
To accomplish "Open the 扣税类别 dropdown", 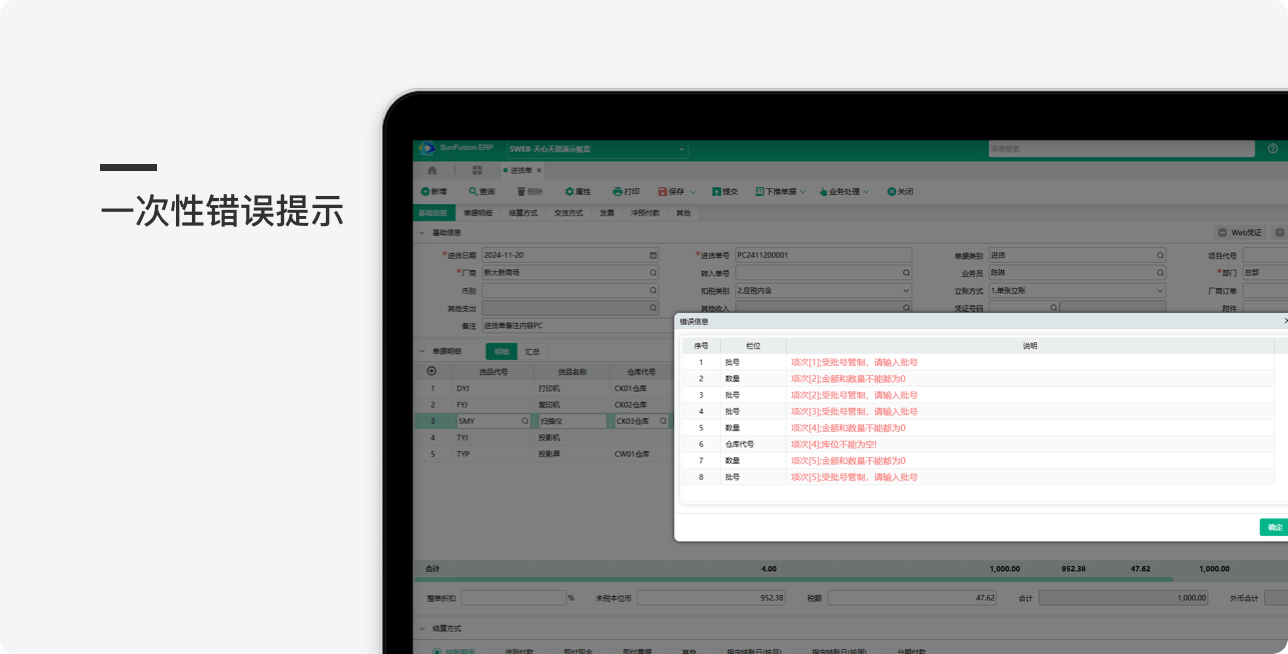I will point(906,290).
